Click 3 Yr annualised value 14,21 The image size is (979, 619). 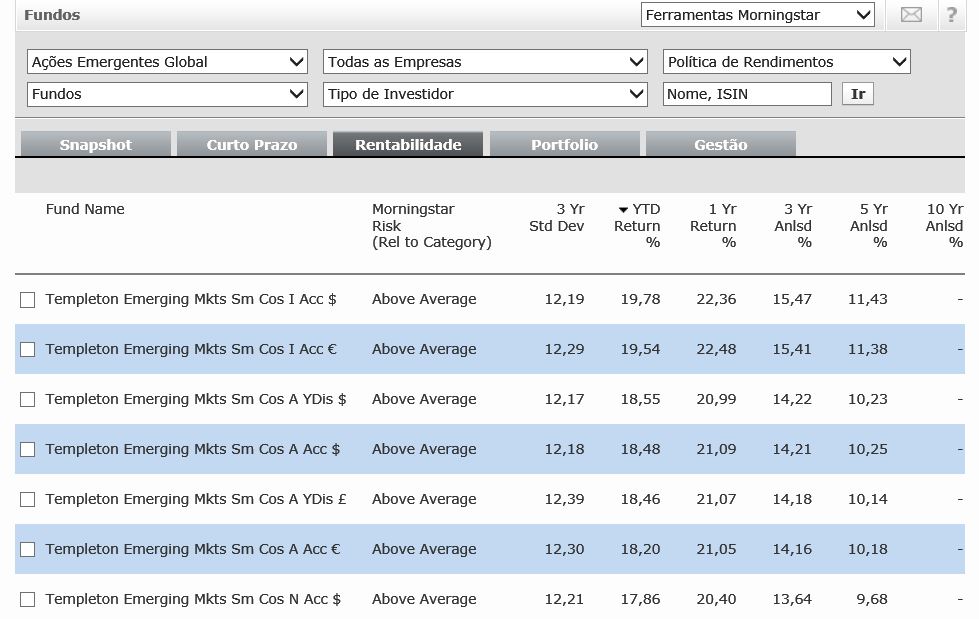(792, 449)
